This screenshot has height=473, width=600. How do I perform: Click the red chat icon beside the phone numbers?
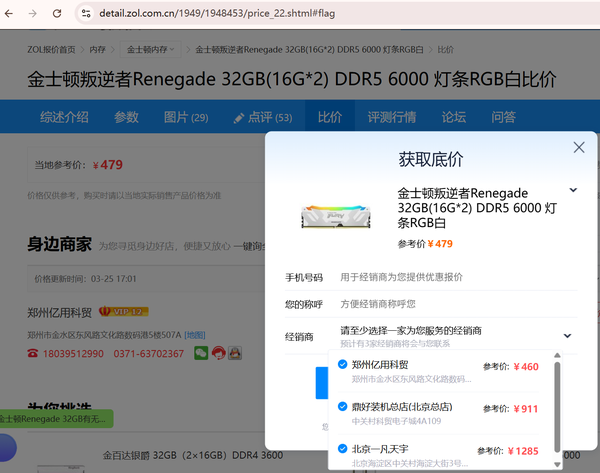(x=218, y=353)
